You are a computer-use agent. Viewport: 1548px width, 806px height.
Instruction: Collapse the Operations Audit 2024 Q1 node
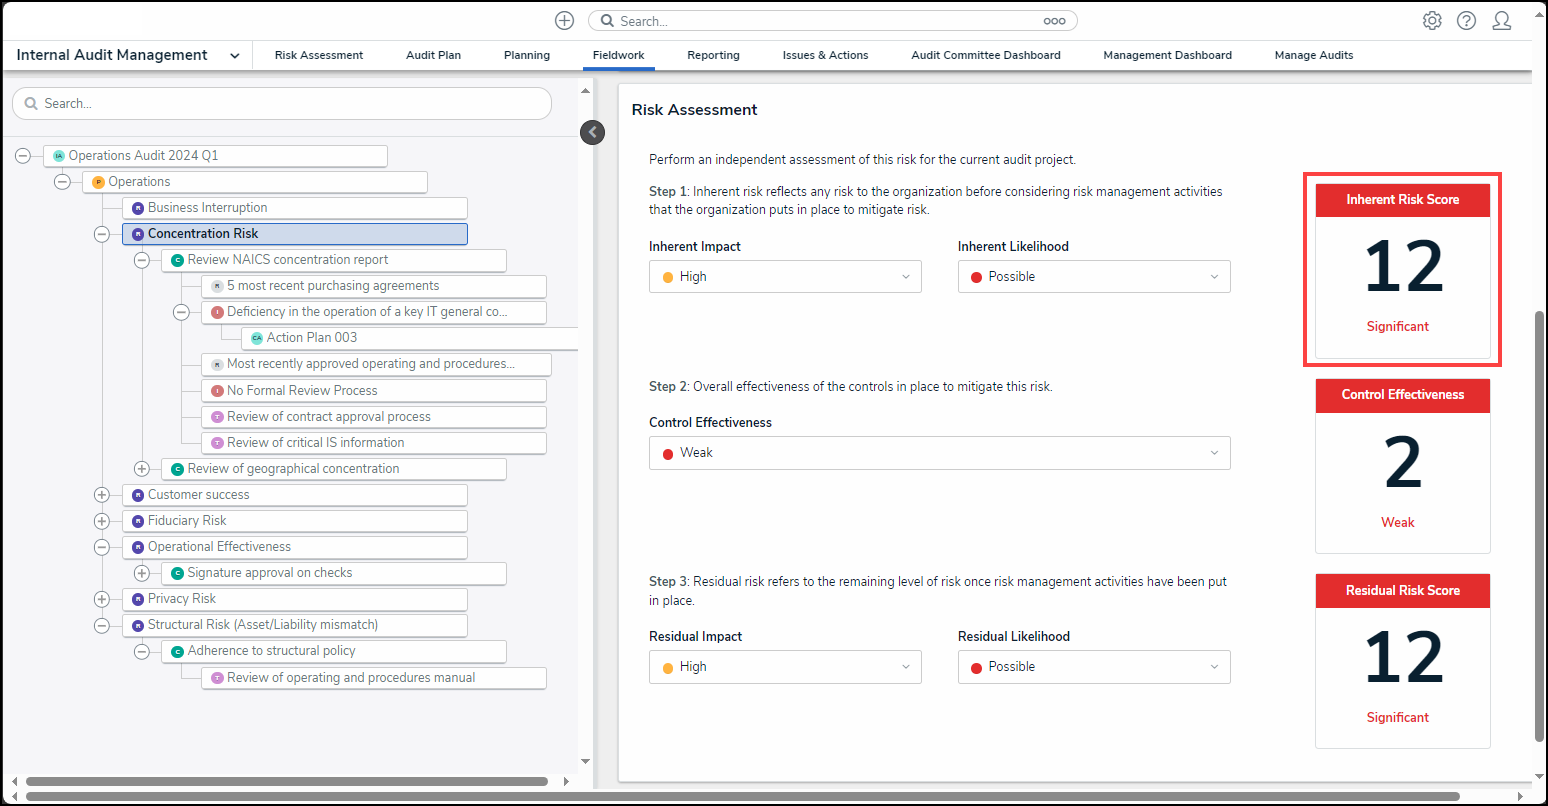click(x=23, y=156)
